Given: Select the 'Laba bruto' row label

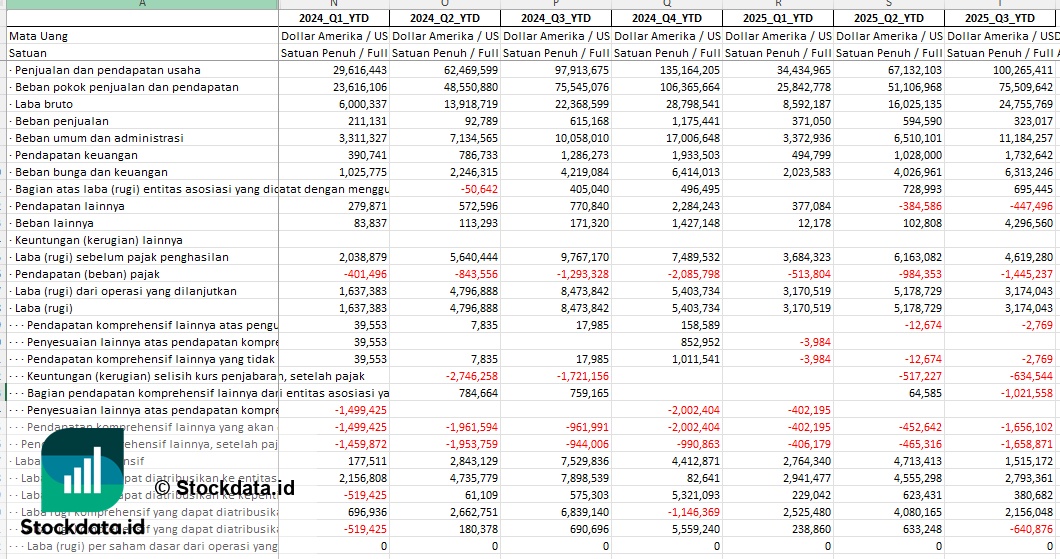Looking at the screenshot, I should (x=43, y=104).
